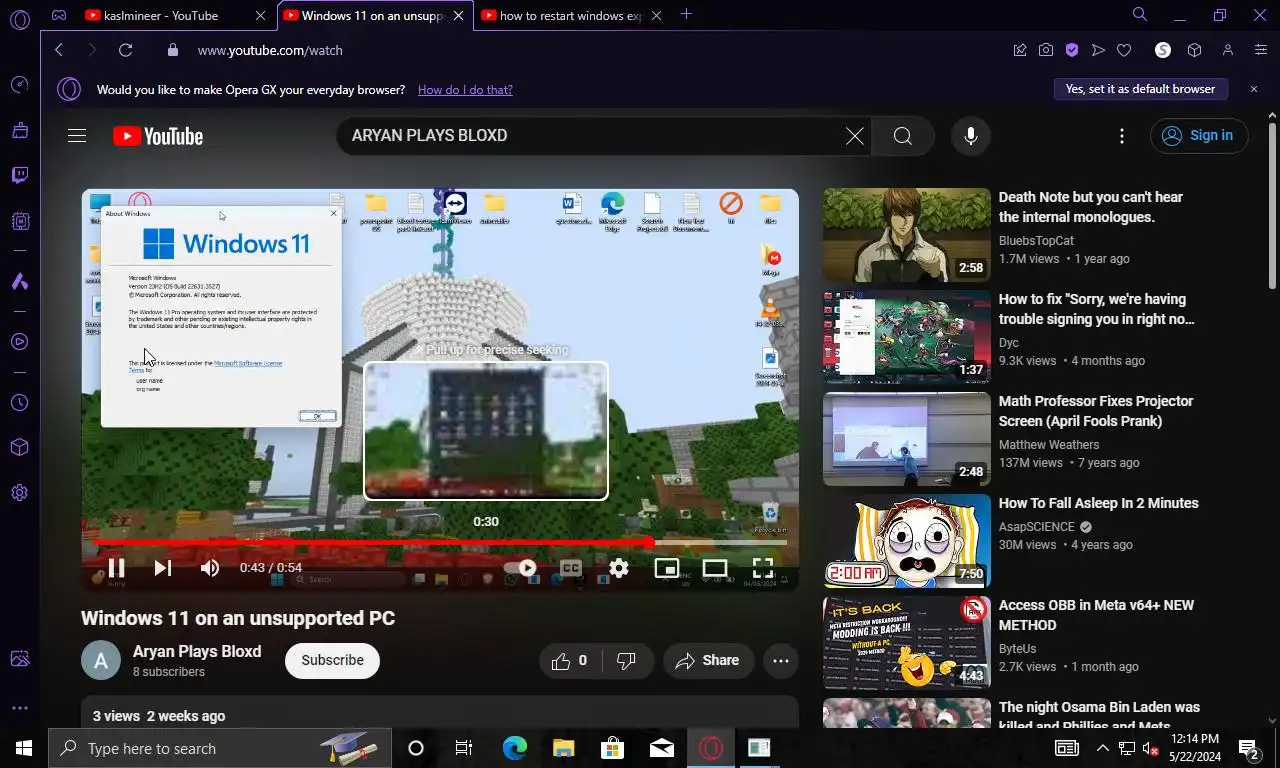This screenshot has width=1280, height=768.
Task: Open the Aryan Plays Bloxd channel name
Action: [x=197, y=651]
